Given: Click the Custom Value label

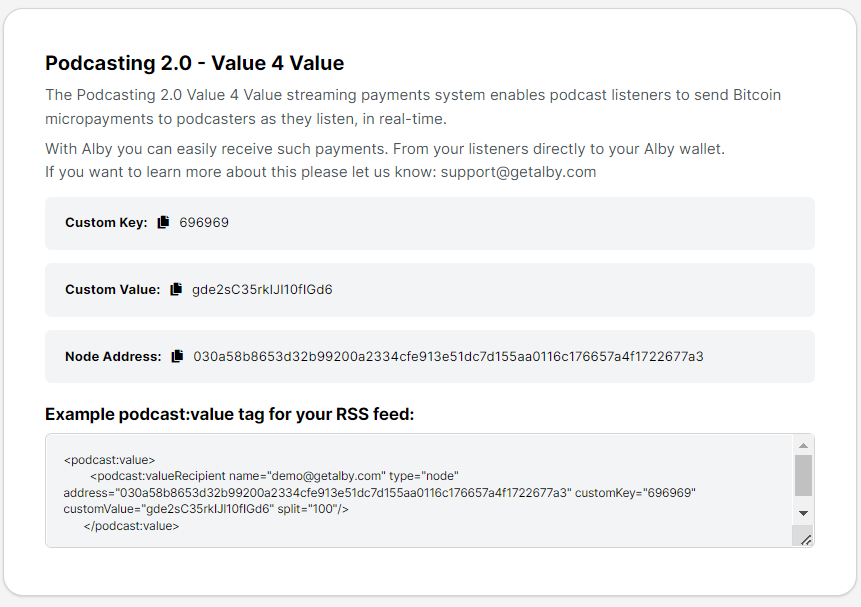Looking at the screenshot, I should click(x=113, y=289).
